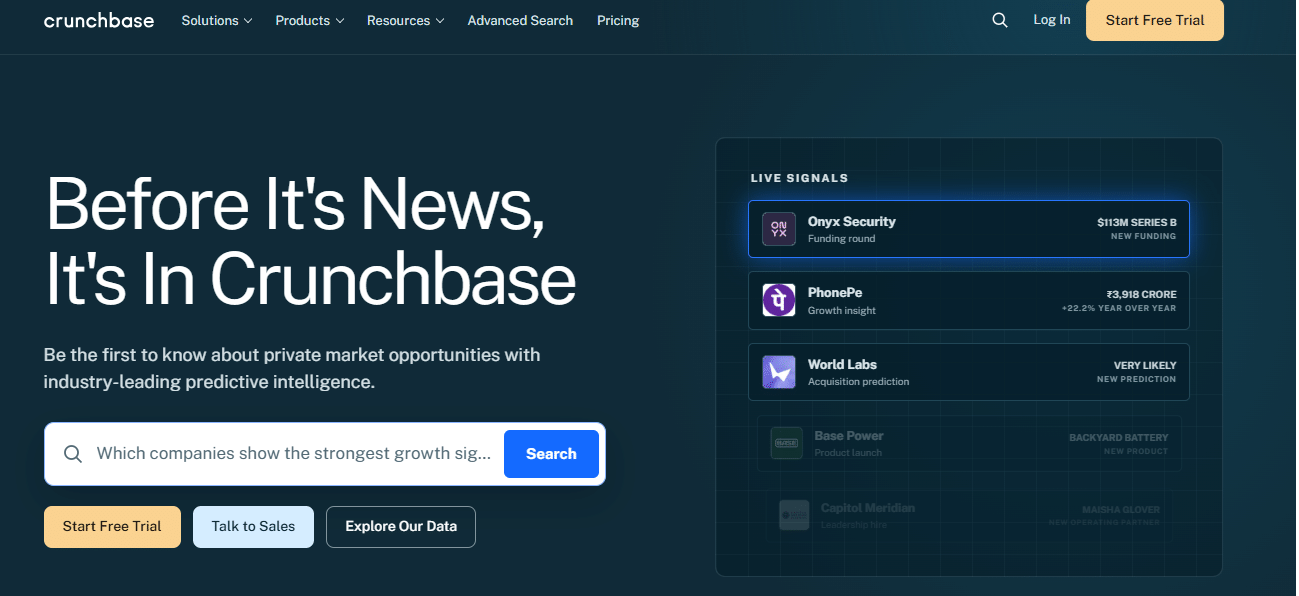Click the Capitol Meridian logo icon
The image size is (1299, 596).
point(794,515)
